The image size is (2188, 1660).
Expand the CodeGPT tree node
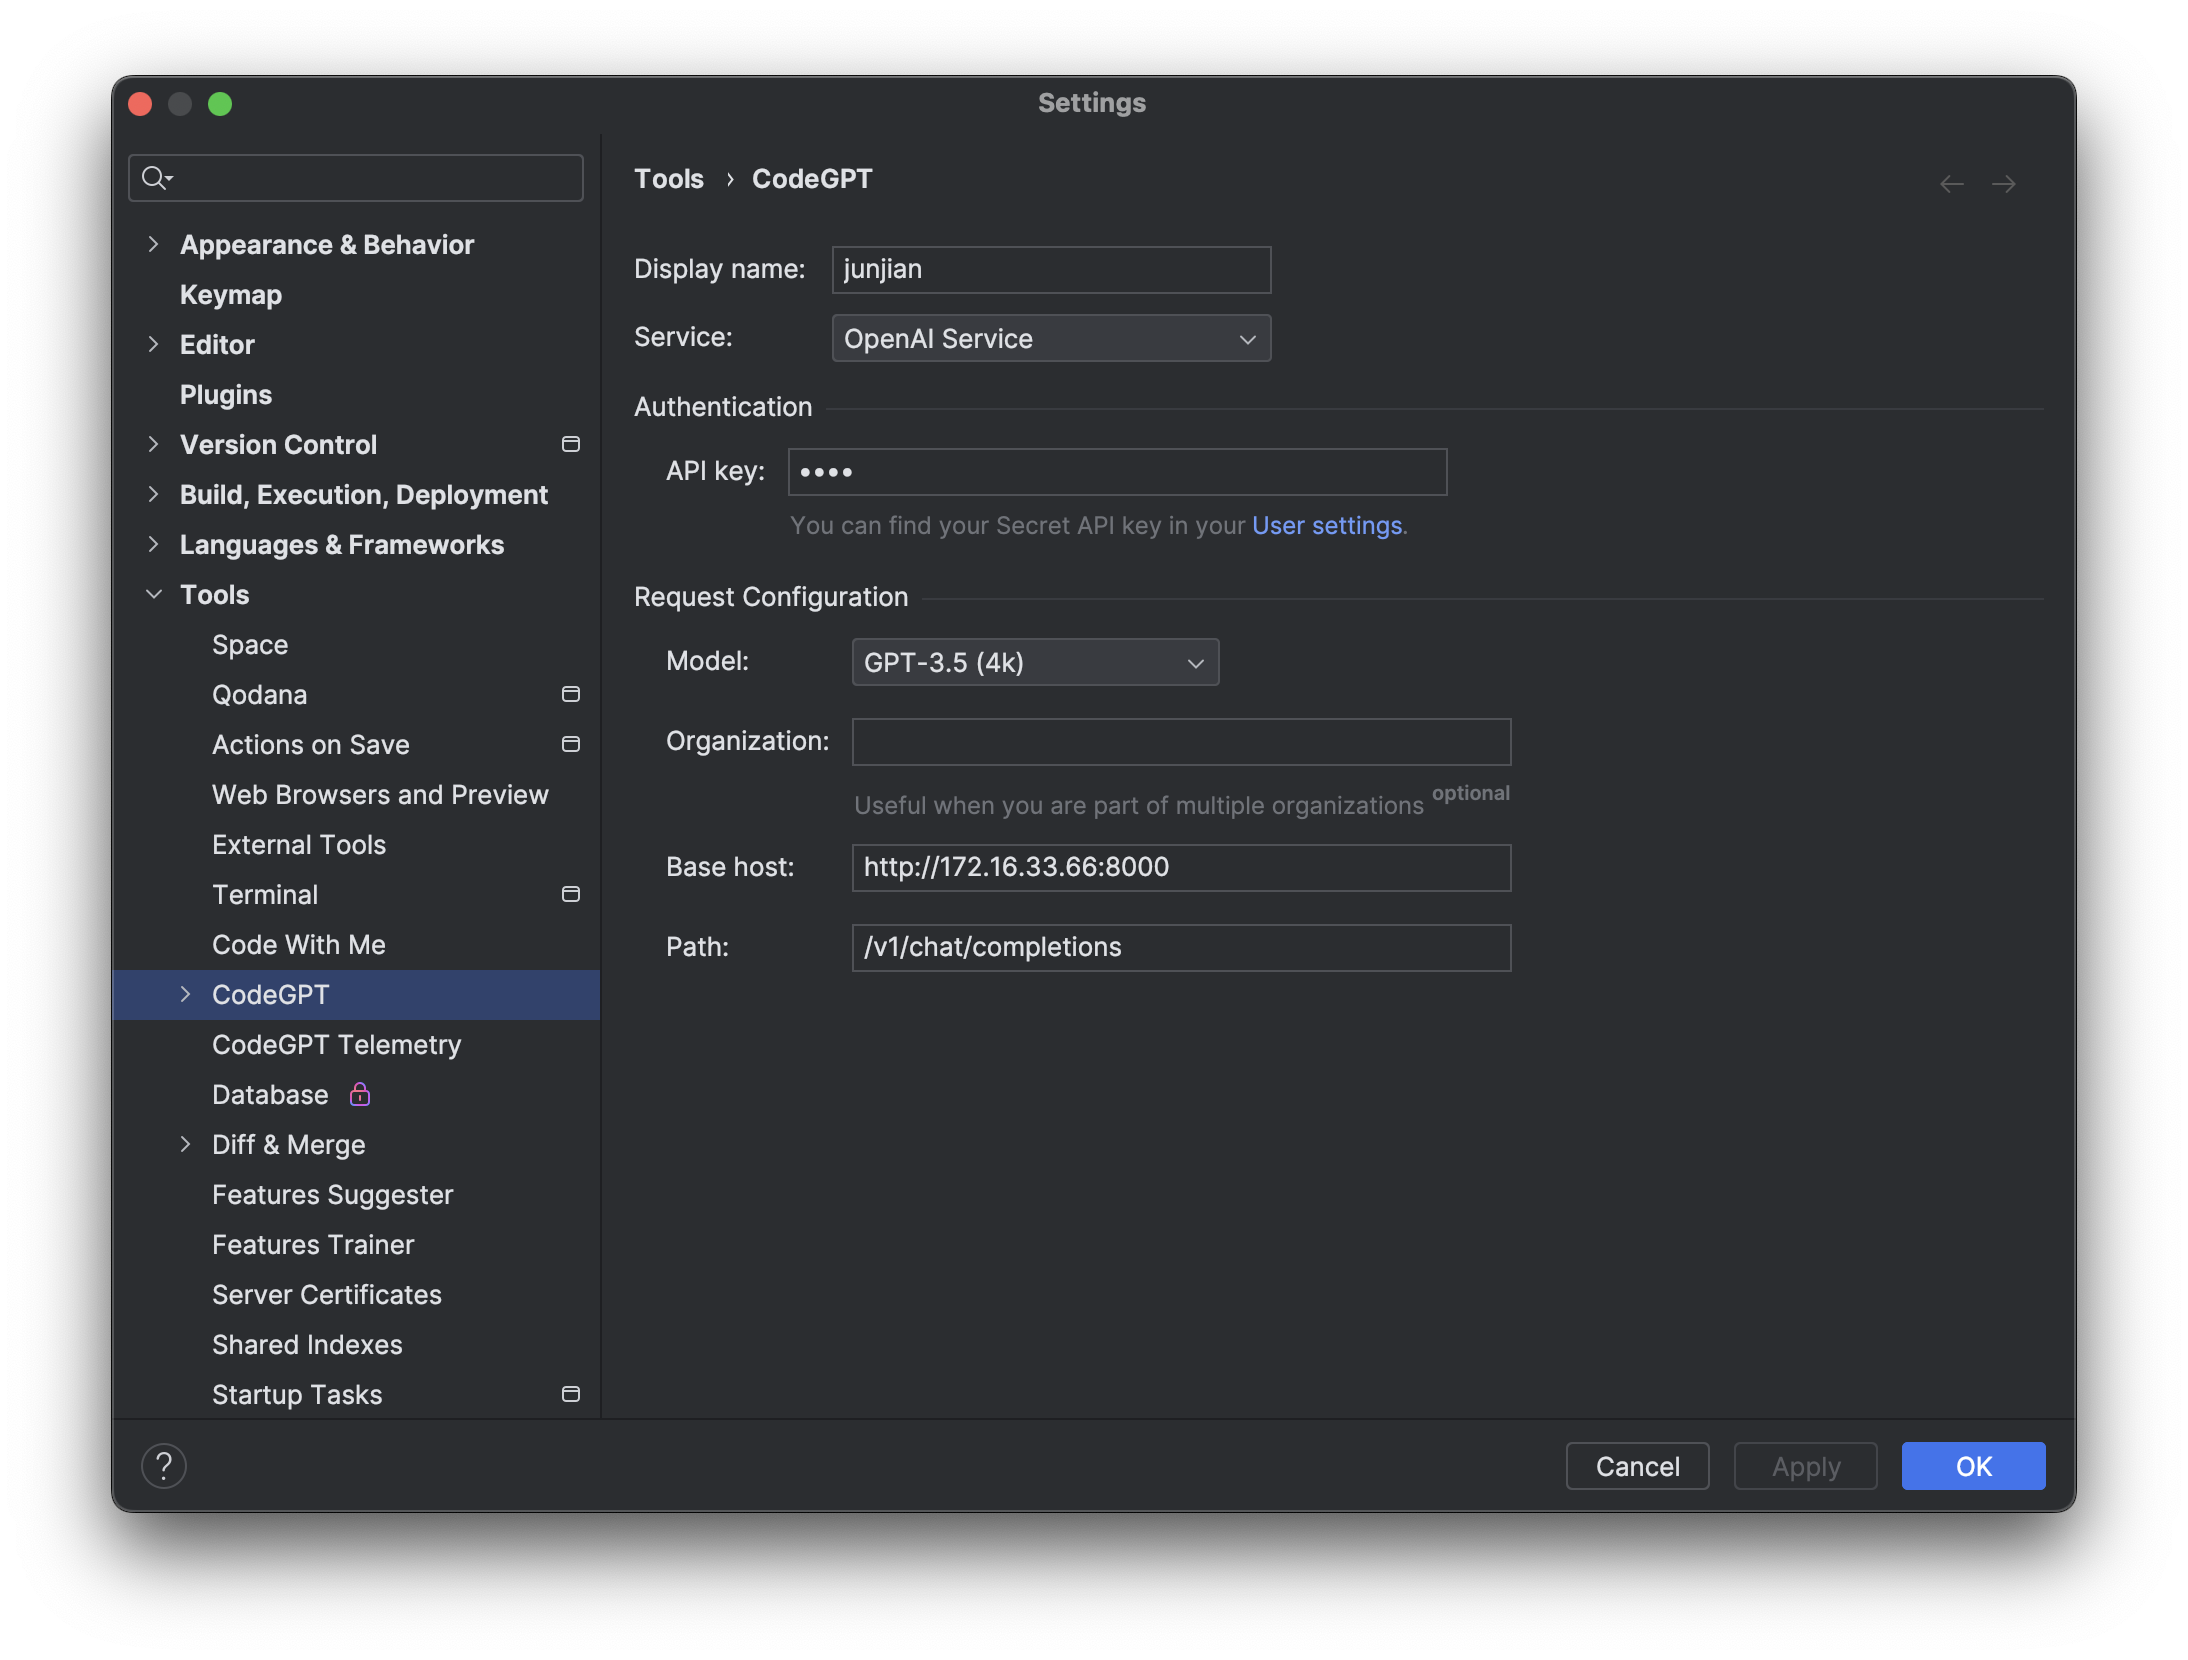click(185, 994)
